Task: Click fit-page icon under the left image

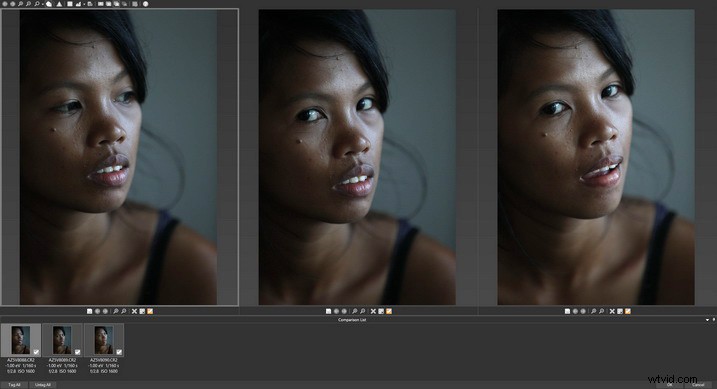Action: point(90,311)
